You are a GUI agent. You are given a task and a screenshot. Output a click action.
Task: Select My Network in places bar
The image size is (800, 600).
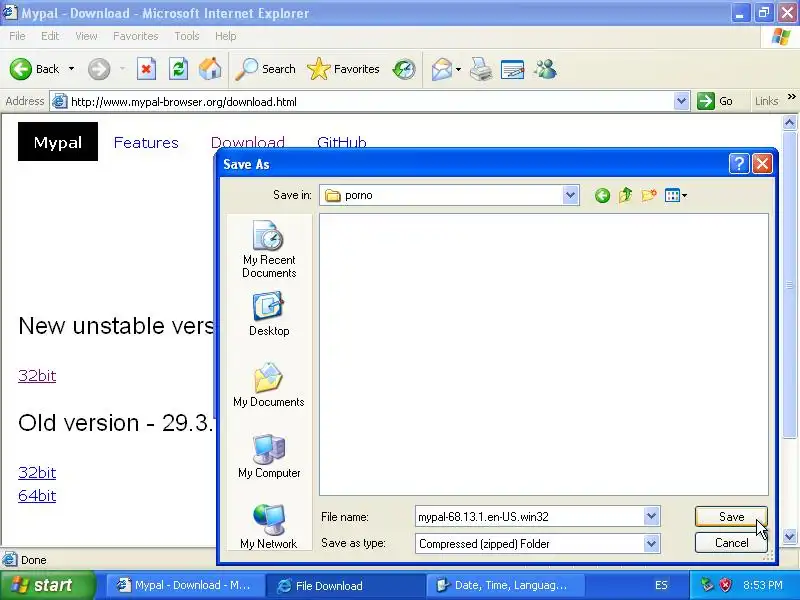tap(269, 527)
